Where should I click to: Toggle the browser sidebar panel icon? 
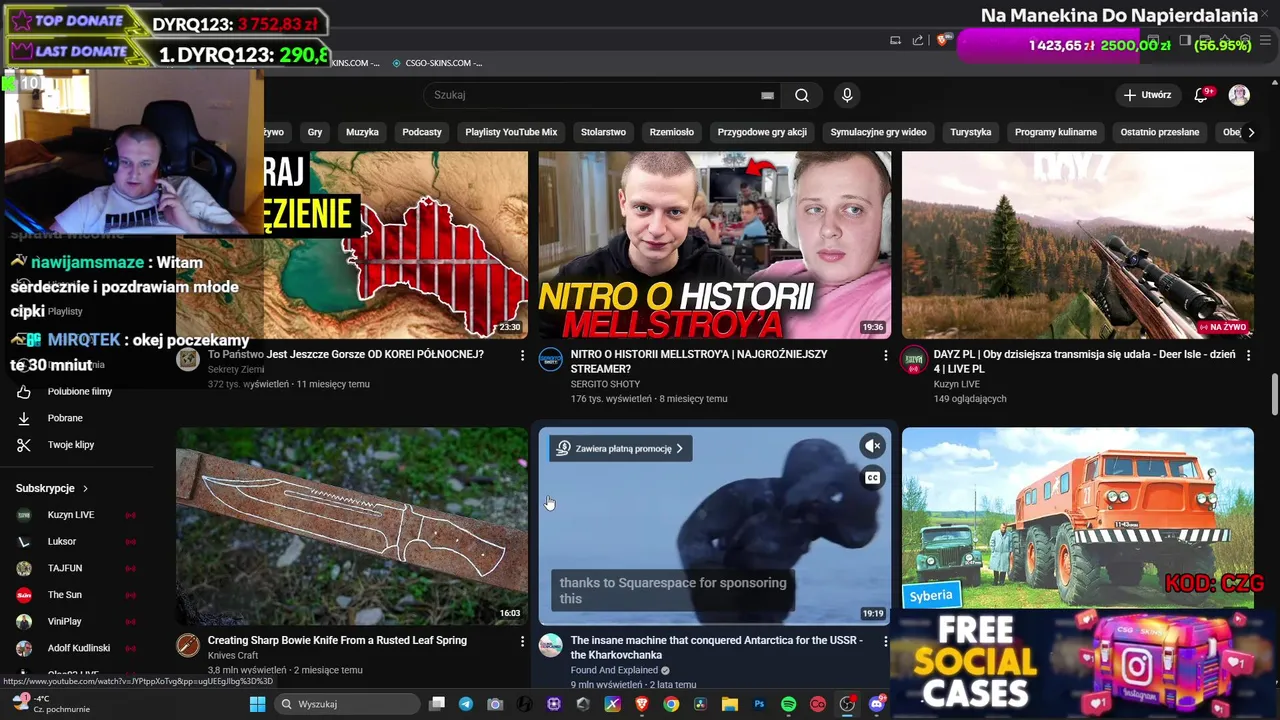1184,40
